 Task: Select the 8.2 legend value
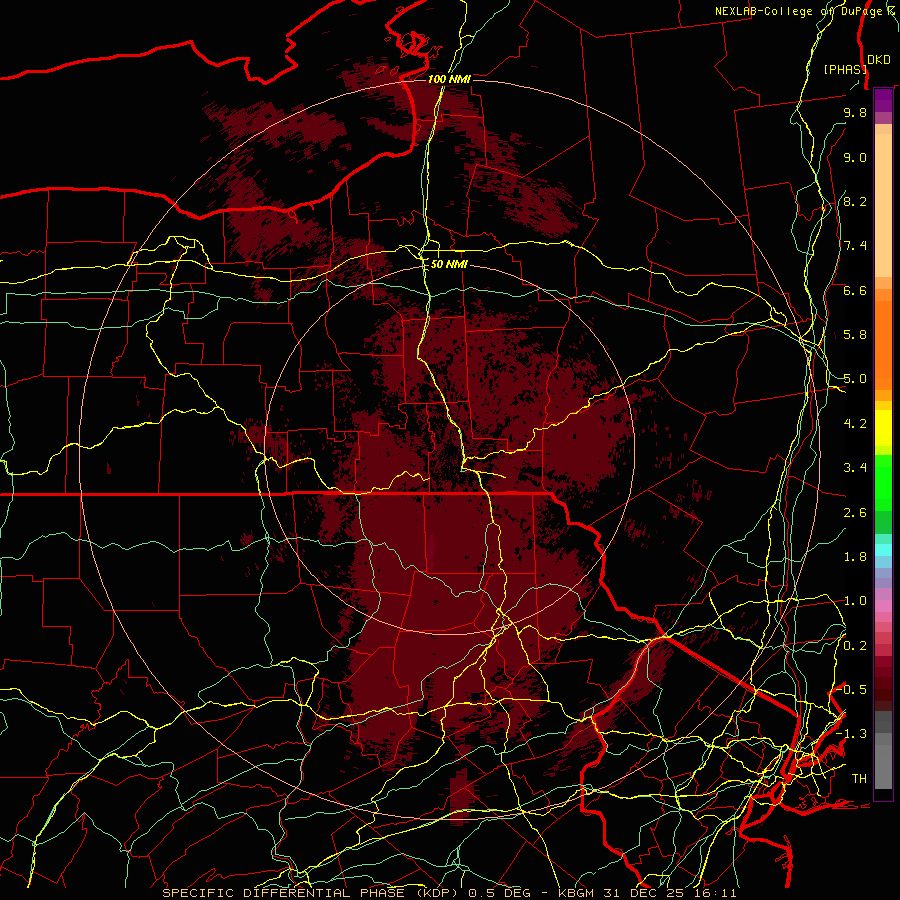(855, 201)
